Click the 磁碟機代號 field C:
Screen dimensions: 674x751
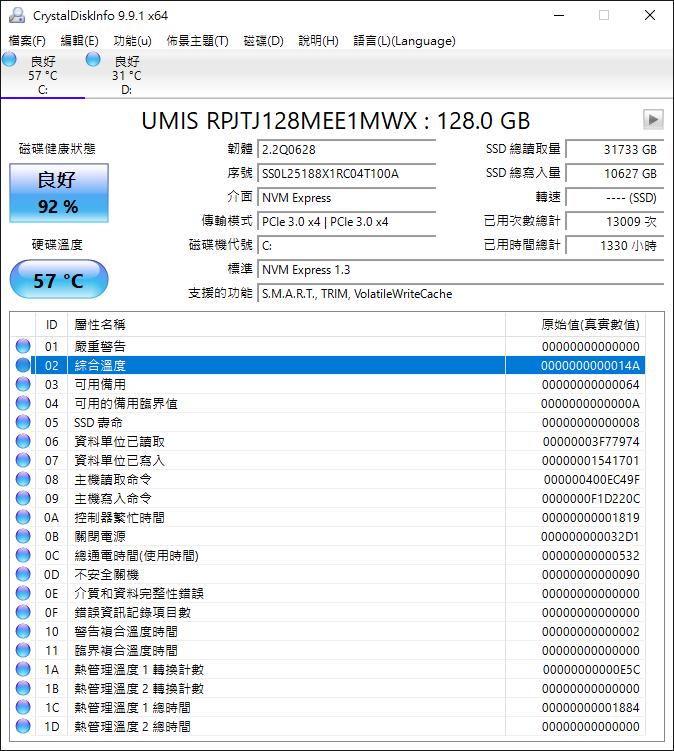click(x=347, y=245)
